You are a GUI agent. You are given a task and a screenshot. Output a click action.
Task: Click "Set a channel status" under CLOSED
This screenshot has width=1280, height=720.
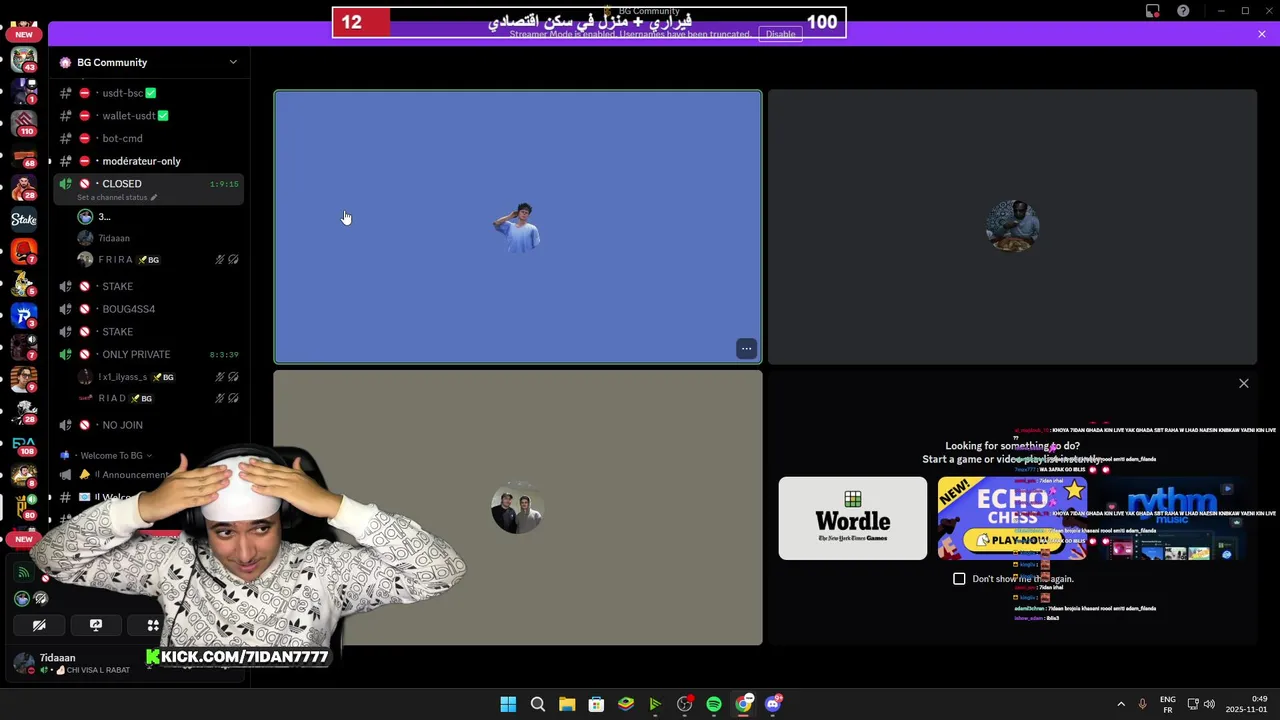coord(117,197)
